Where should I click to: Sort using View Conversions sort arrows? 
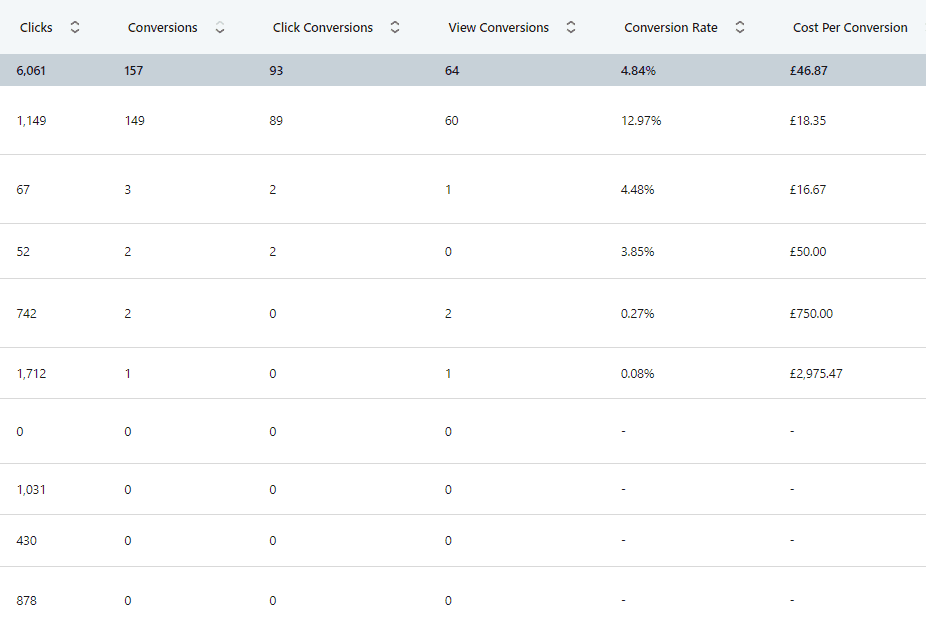click(571, 27)
